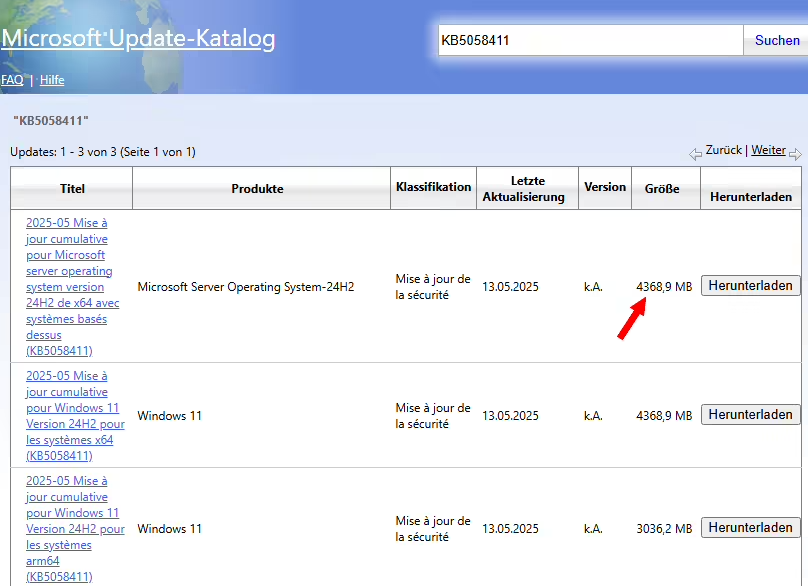Image resolution: width=808 pixels, height=586 pixels.
Task: Sort results by the Titel column
Action: [70, 187]
